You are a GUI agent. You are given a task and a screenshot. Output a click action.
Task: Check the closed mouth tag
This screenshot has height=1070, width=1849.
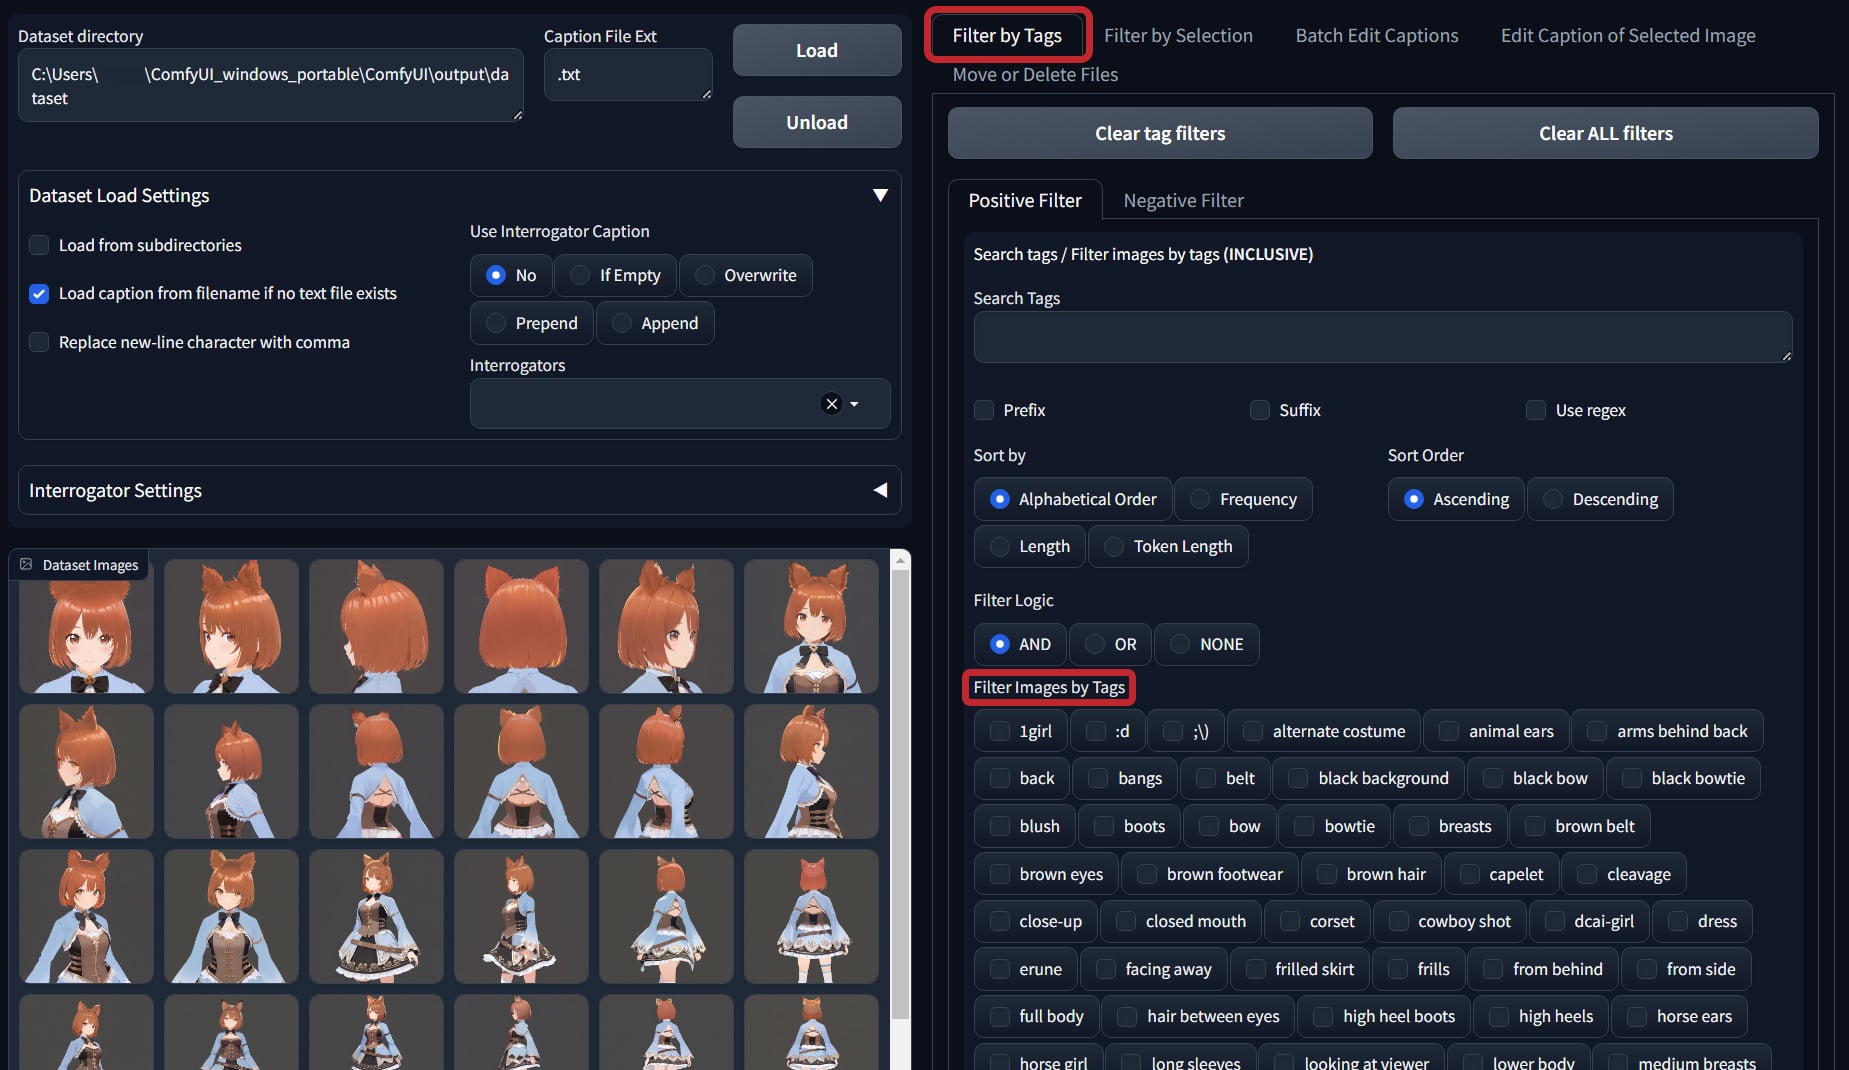pyautogui.click(x=1126, y=921)
